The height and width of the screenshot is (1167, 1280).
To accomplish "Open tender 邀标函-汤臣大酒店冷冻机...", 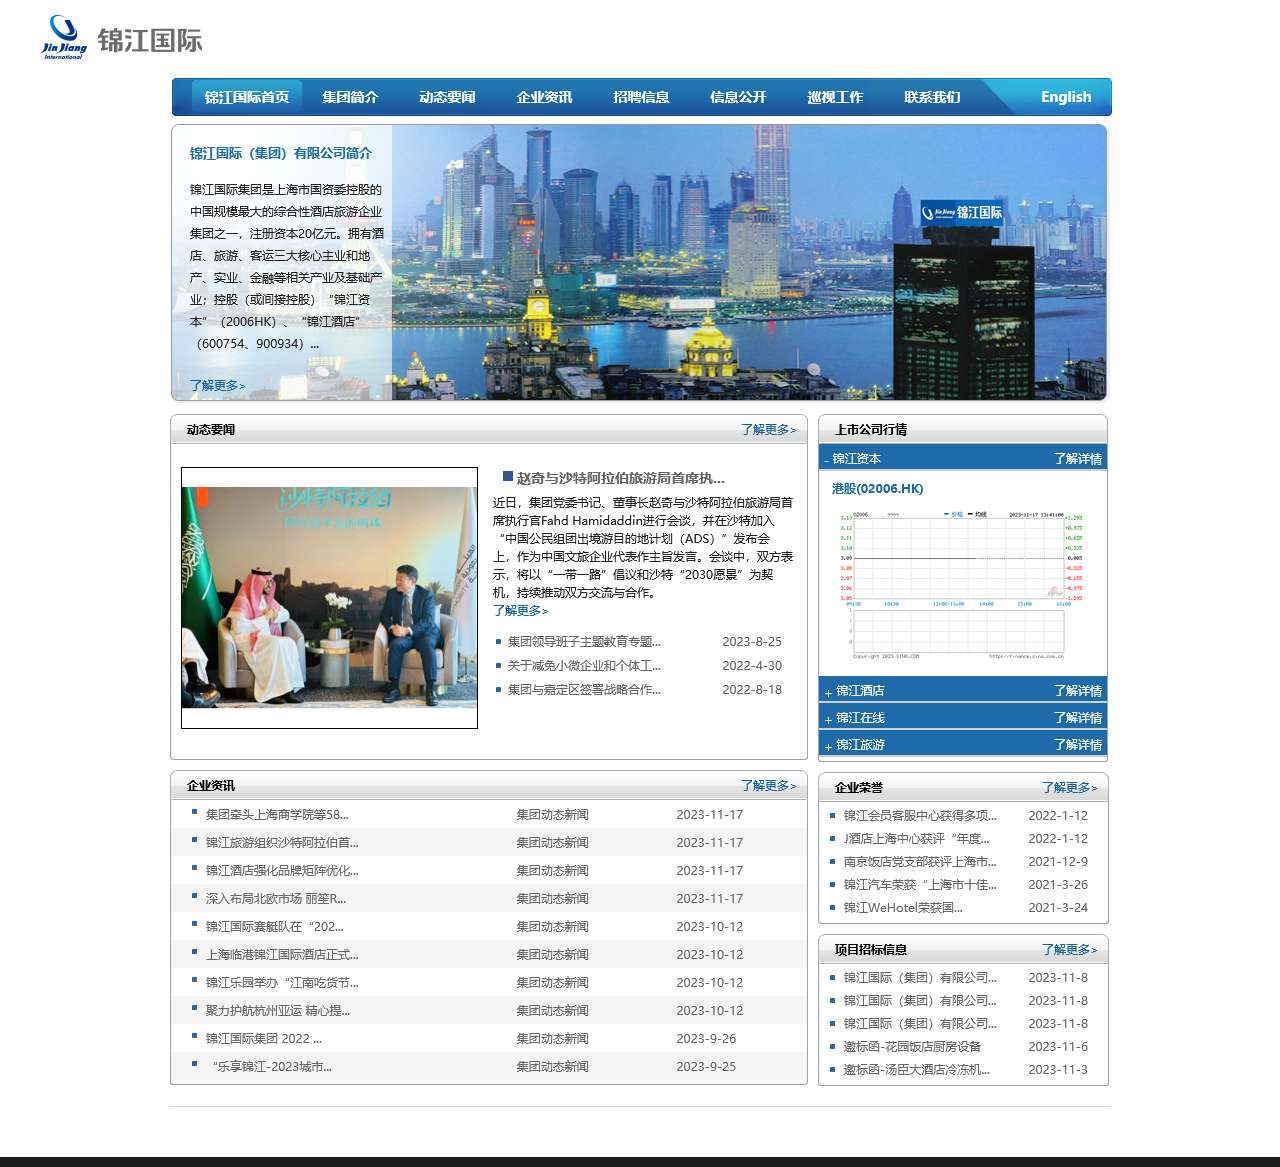I will [917, 1070].
